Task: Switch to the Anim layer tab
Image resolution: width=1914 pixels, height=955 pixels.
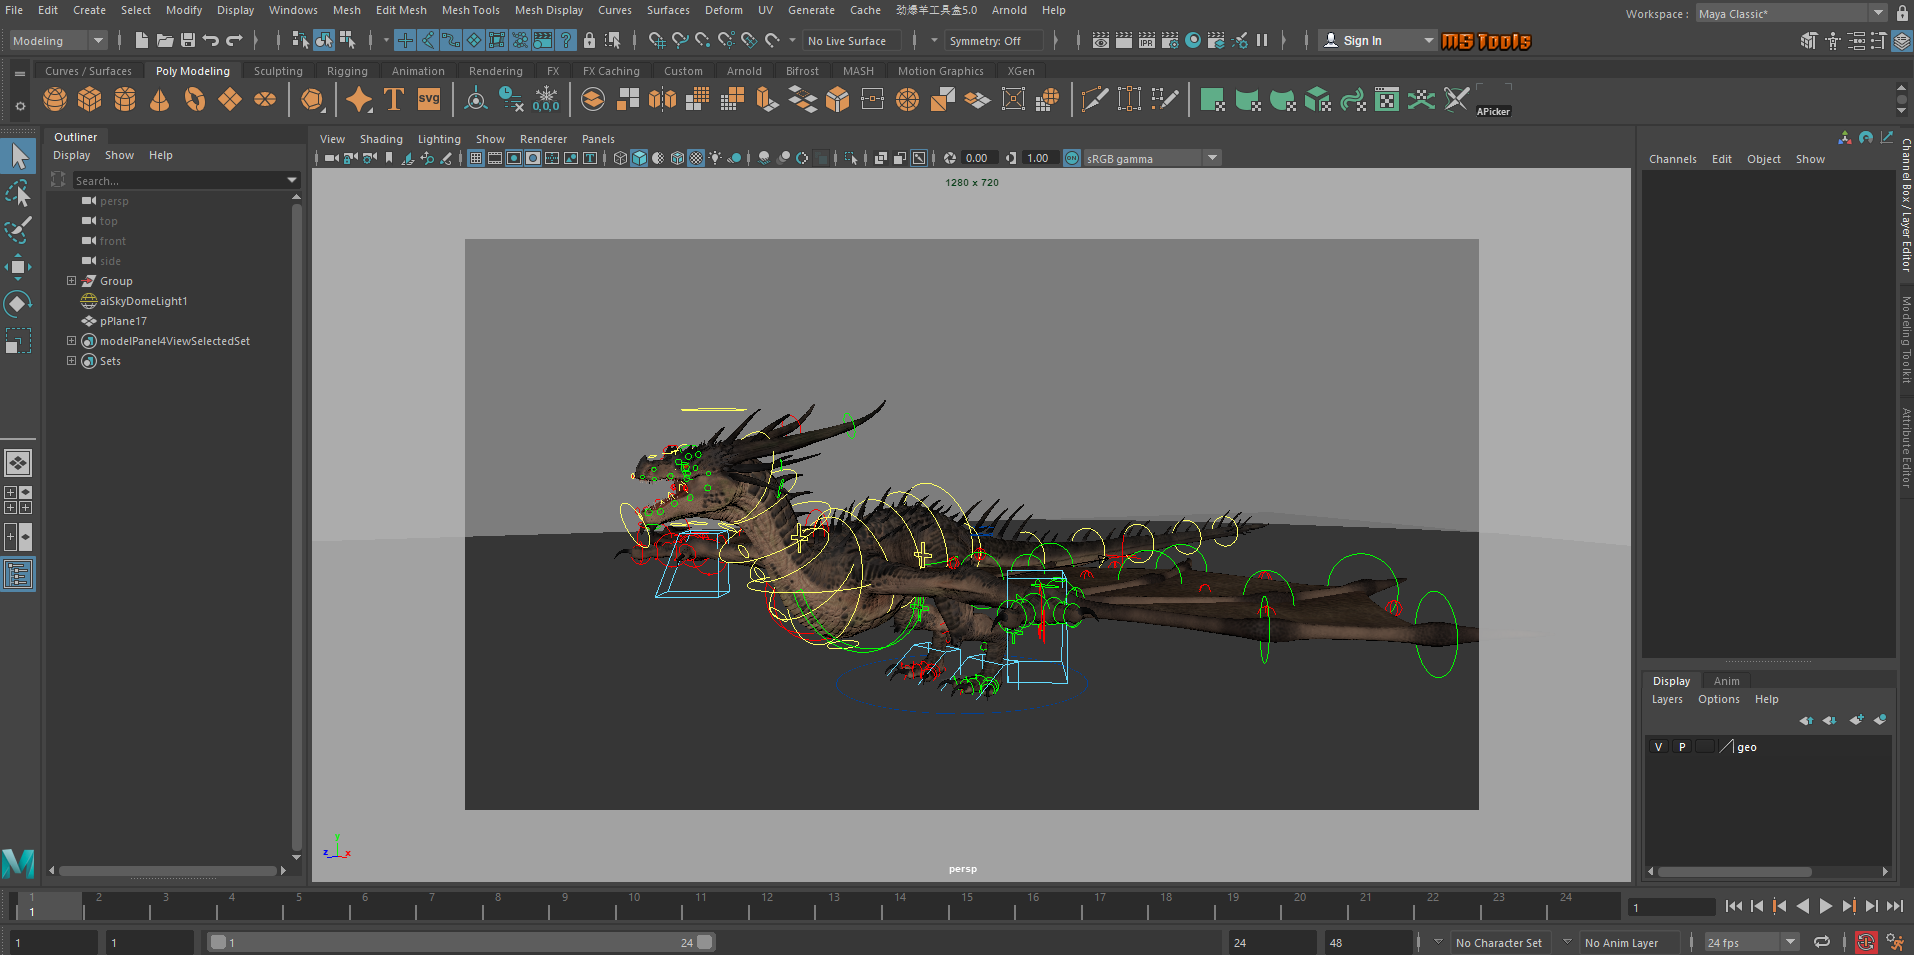Action: pos(1726,681)
